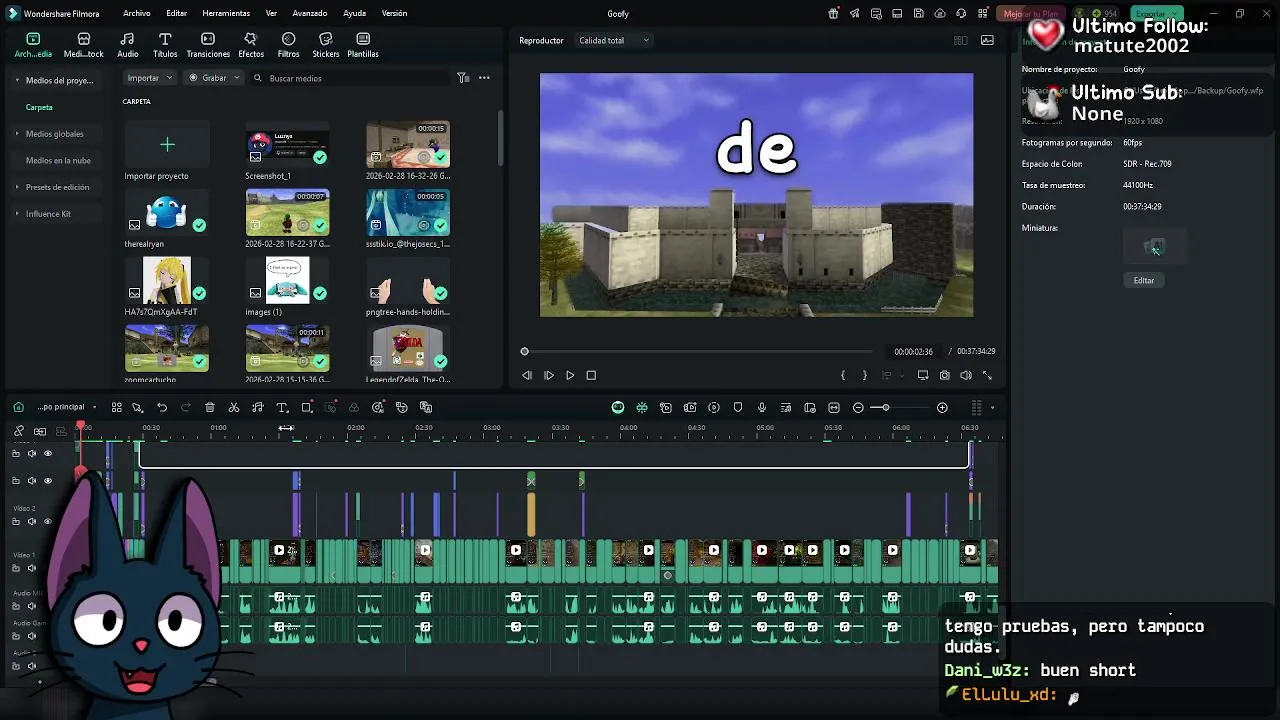Add a marker with the shield icon
Image resolution: width=1280 pixels, height=720 pixels.
point(738,407)
